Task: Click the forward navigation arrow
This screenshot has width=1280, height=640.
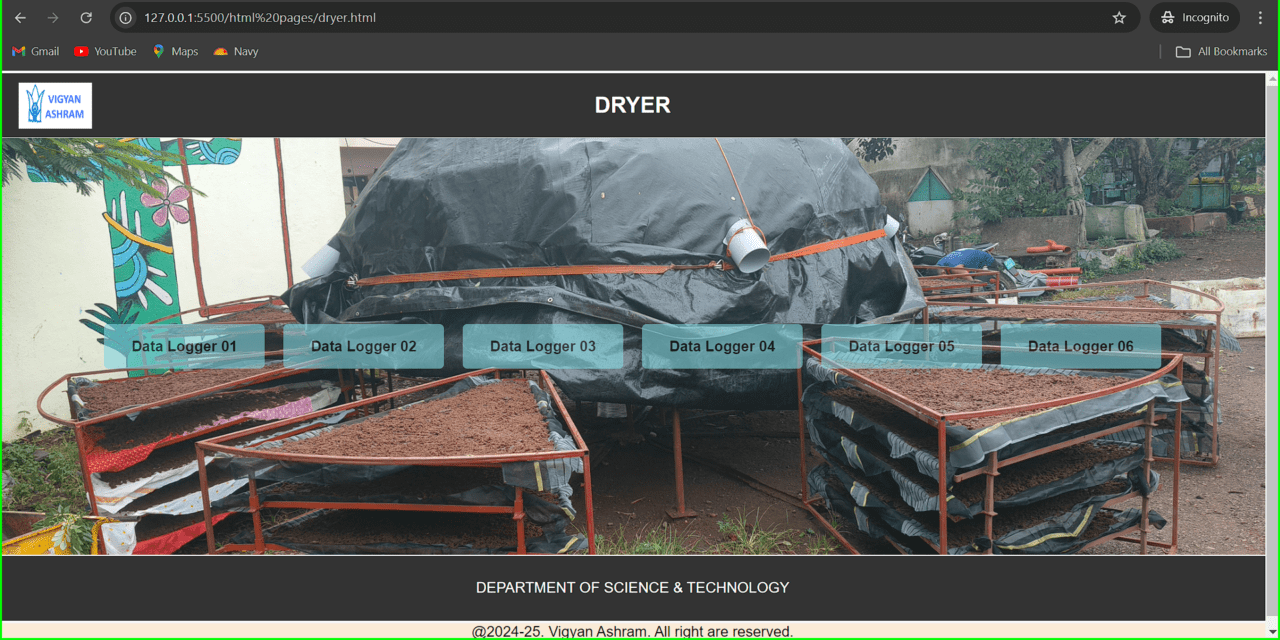Action: 52,17
